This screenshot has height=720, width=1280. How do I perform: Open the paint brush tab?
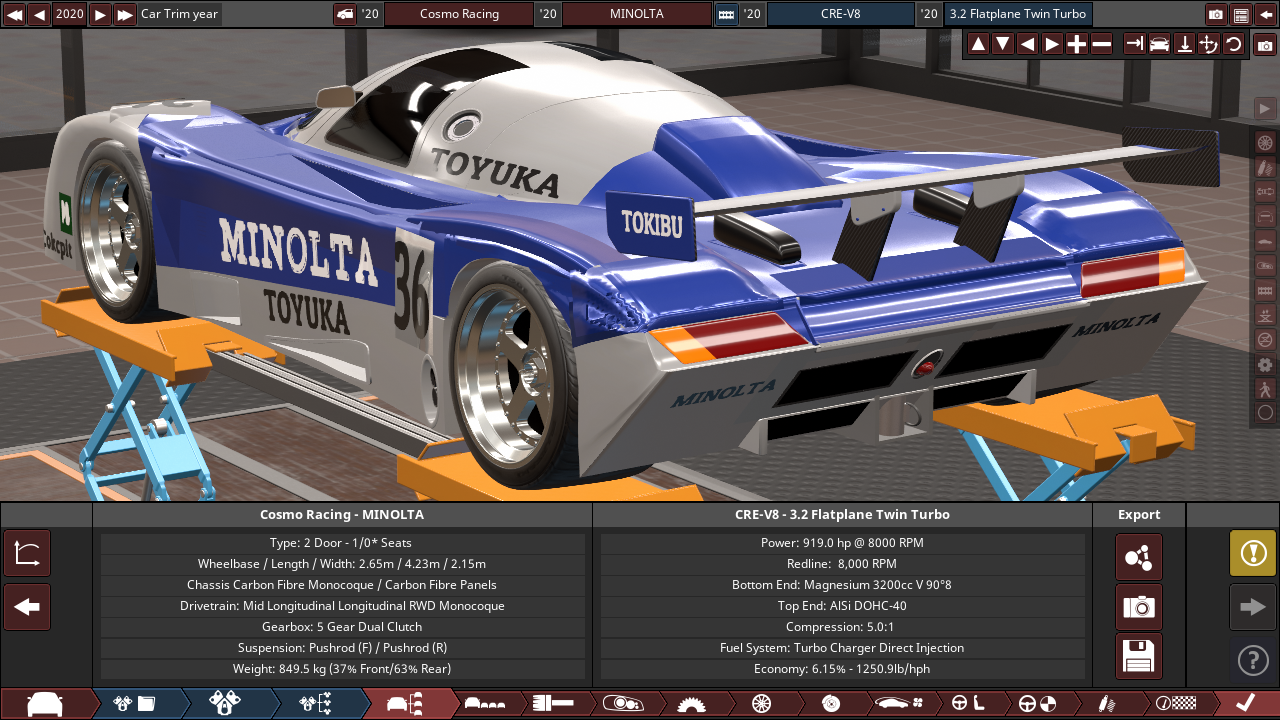click(x=553, y=704)
